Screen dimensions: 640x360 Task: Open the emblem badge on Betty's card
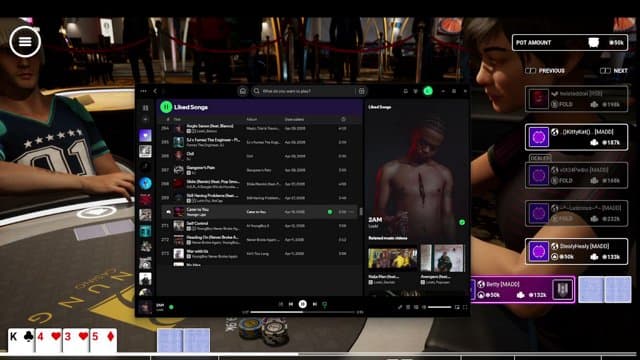[562, 289]
